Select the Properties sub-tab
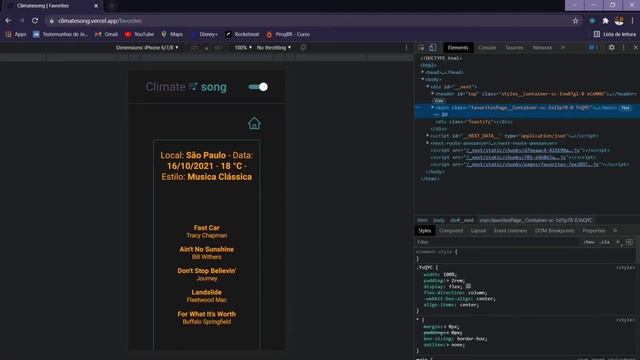 (594, 231)
